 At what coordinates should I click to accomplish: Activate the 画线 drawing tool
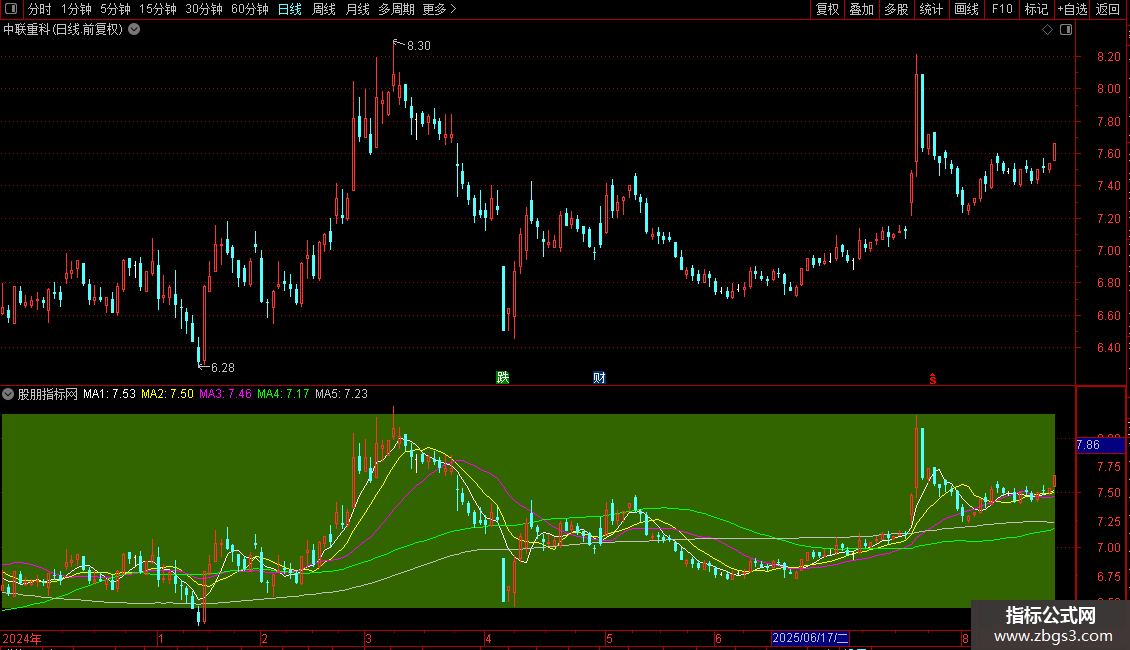click(966, 9)
